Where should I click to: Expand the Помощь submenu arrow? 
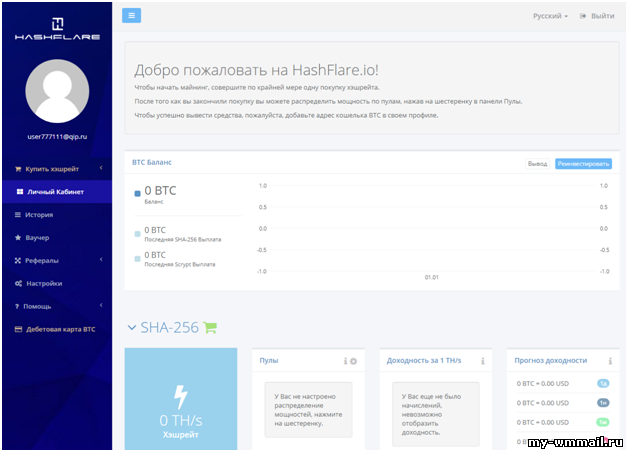tap(101, 305)
